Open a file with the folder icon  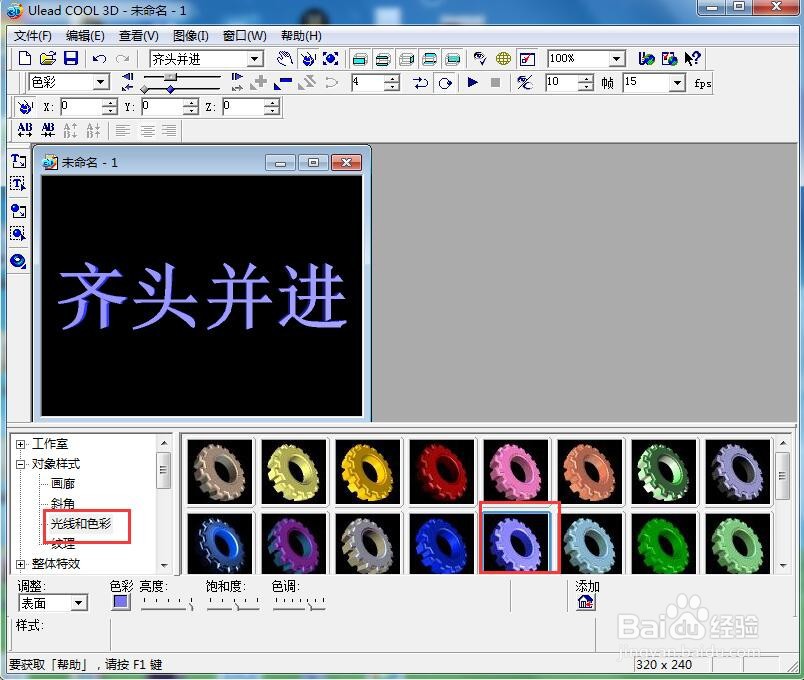[48, 58]
